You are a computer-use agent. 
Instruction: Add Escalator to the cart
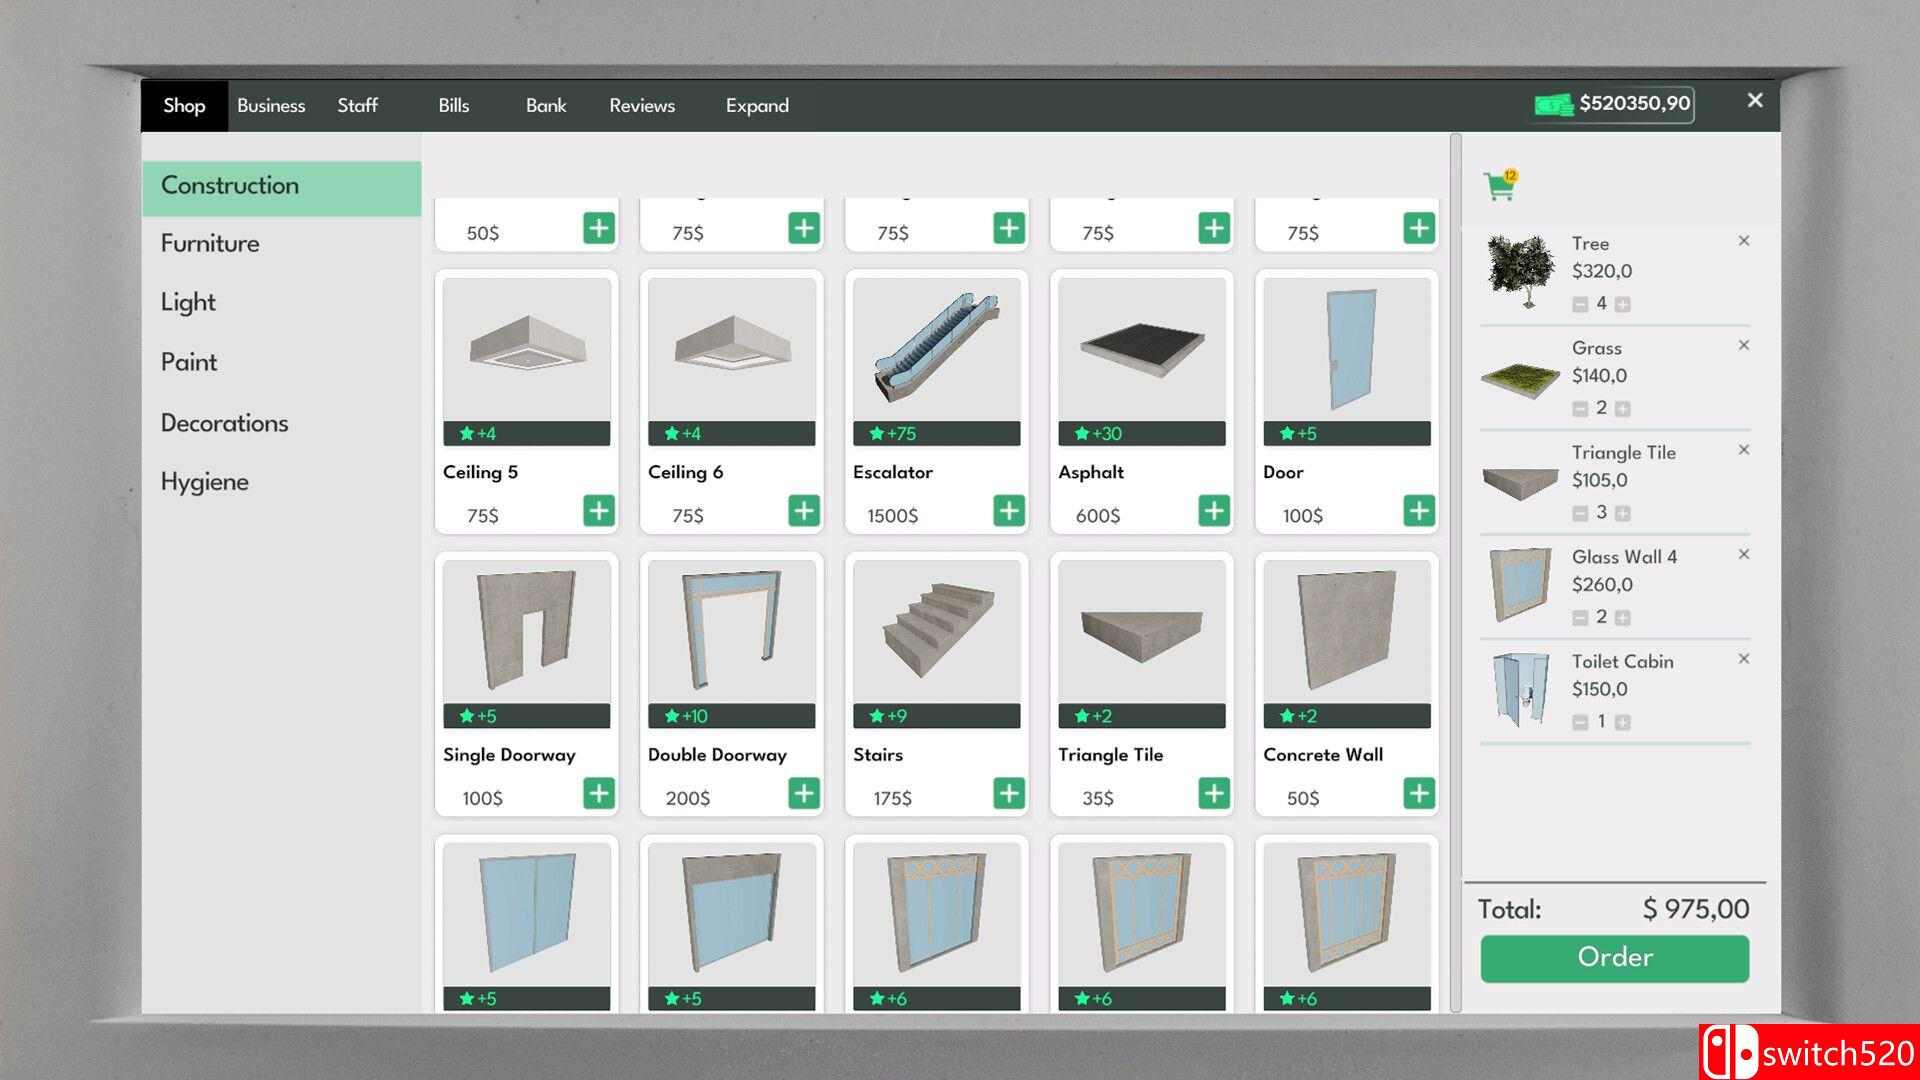[x=1008, y=511]
